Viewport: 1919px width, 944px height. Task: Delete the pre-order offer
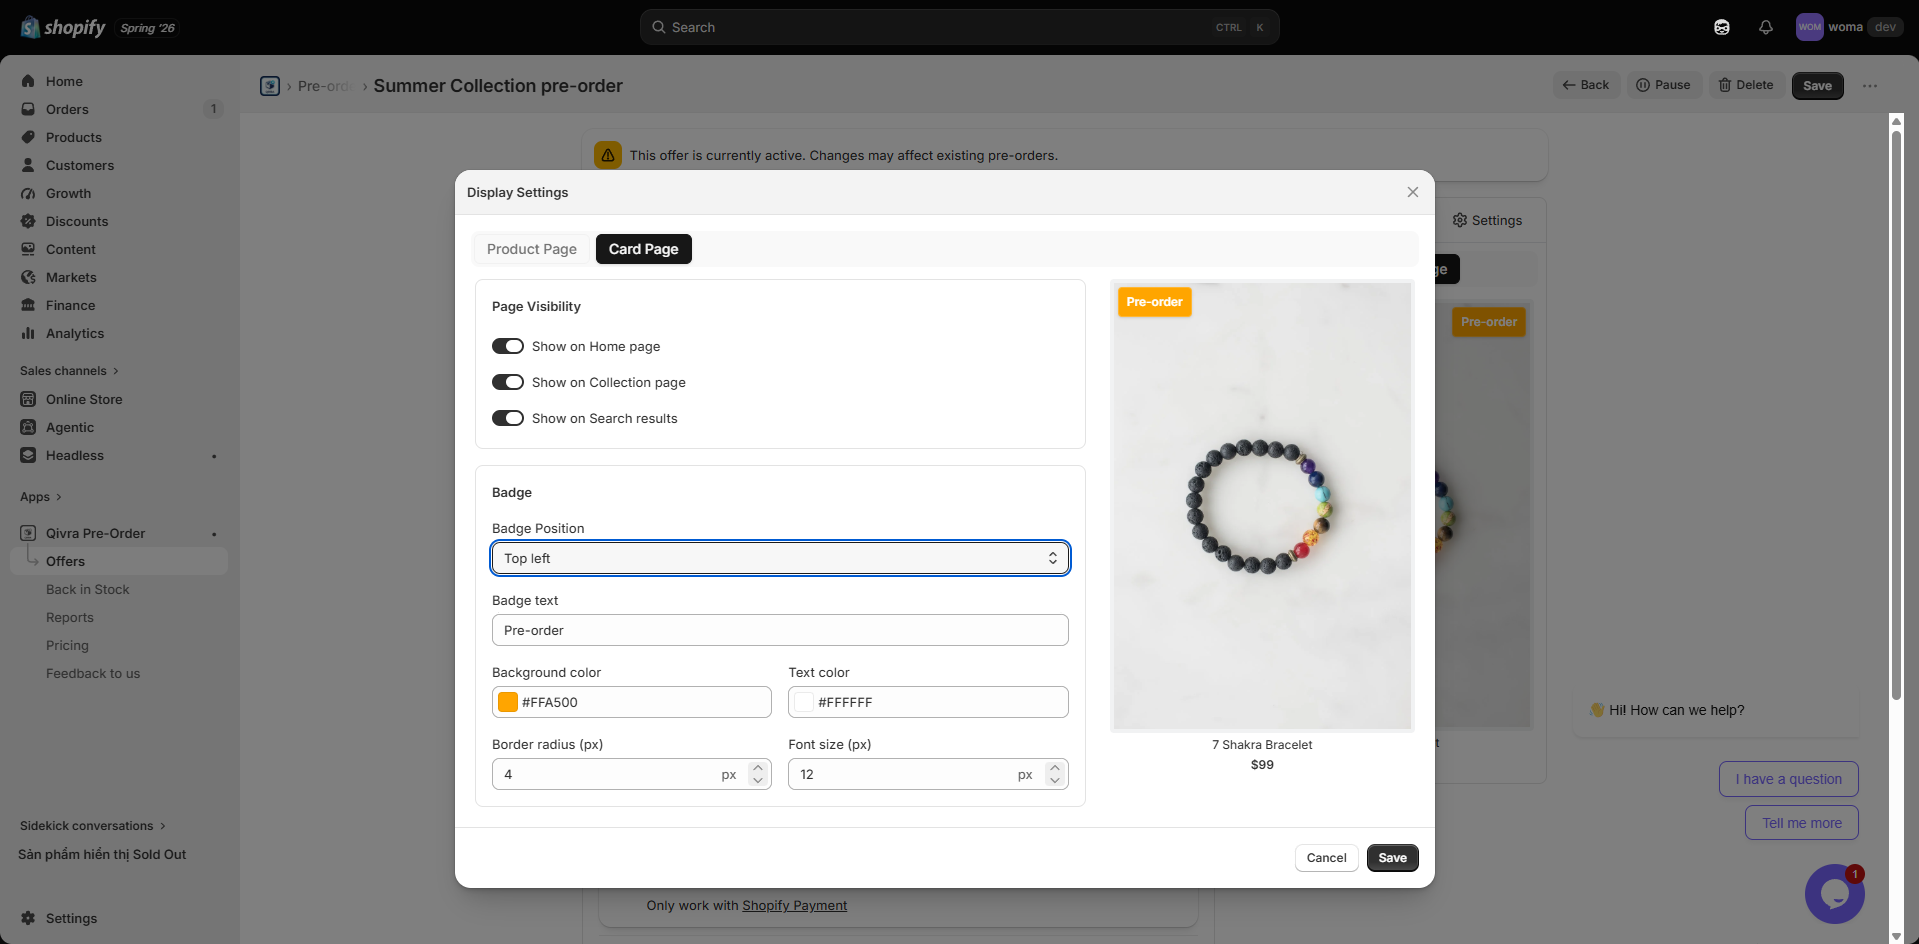[1746, 85]
